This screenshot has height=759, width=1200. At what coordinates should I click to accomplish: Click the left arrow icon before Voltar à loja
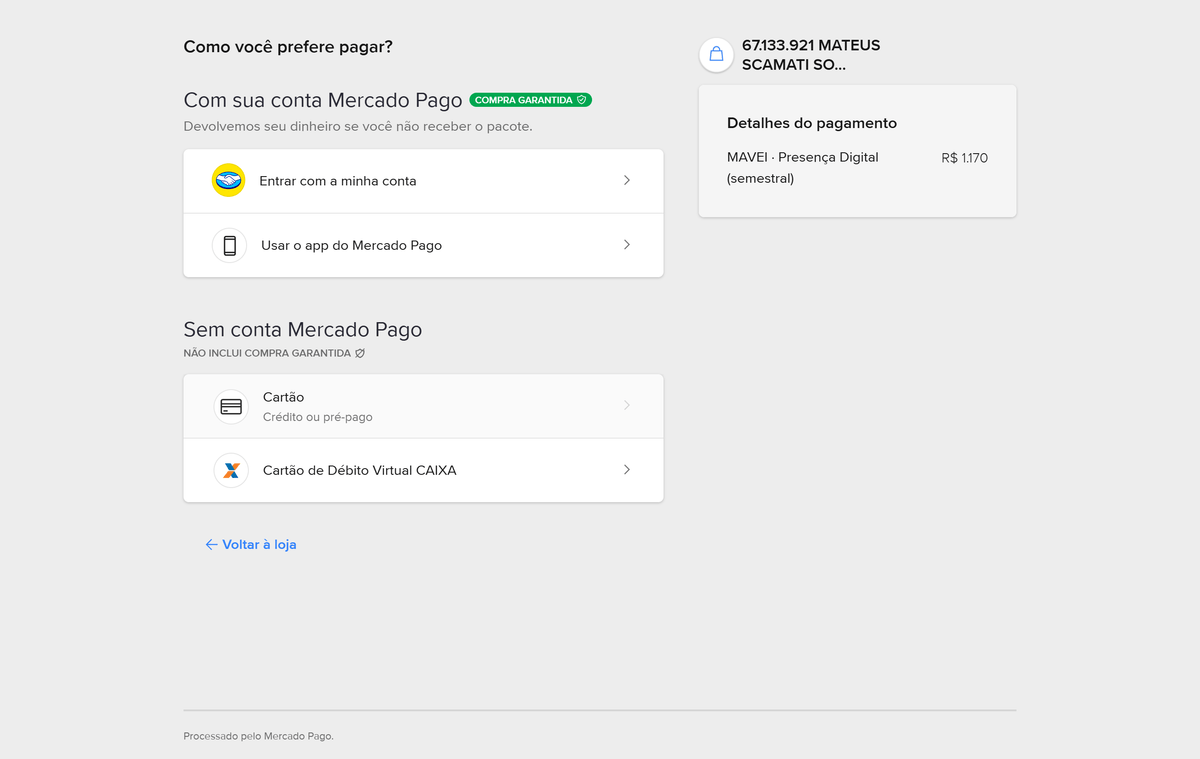(211, 545)
